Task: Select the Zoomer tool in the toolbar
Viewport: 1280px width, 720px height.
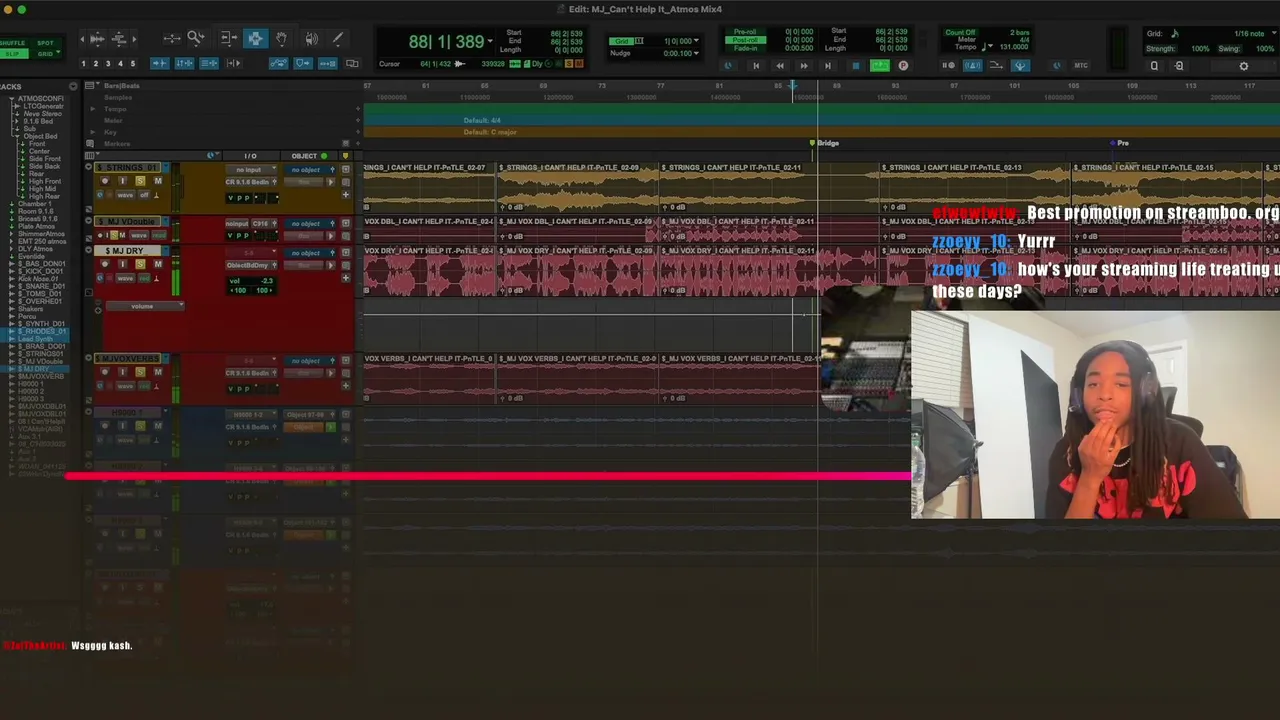Action: pyautogui.click(x=196, y=39)
